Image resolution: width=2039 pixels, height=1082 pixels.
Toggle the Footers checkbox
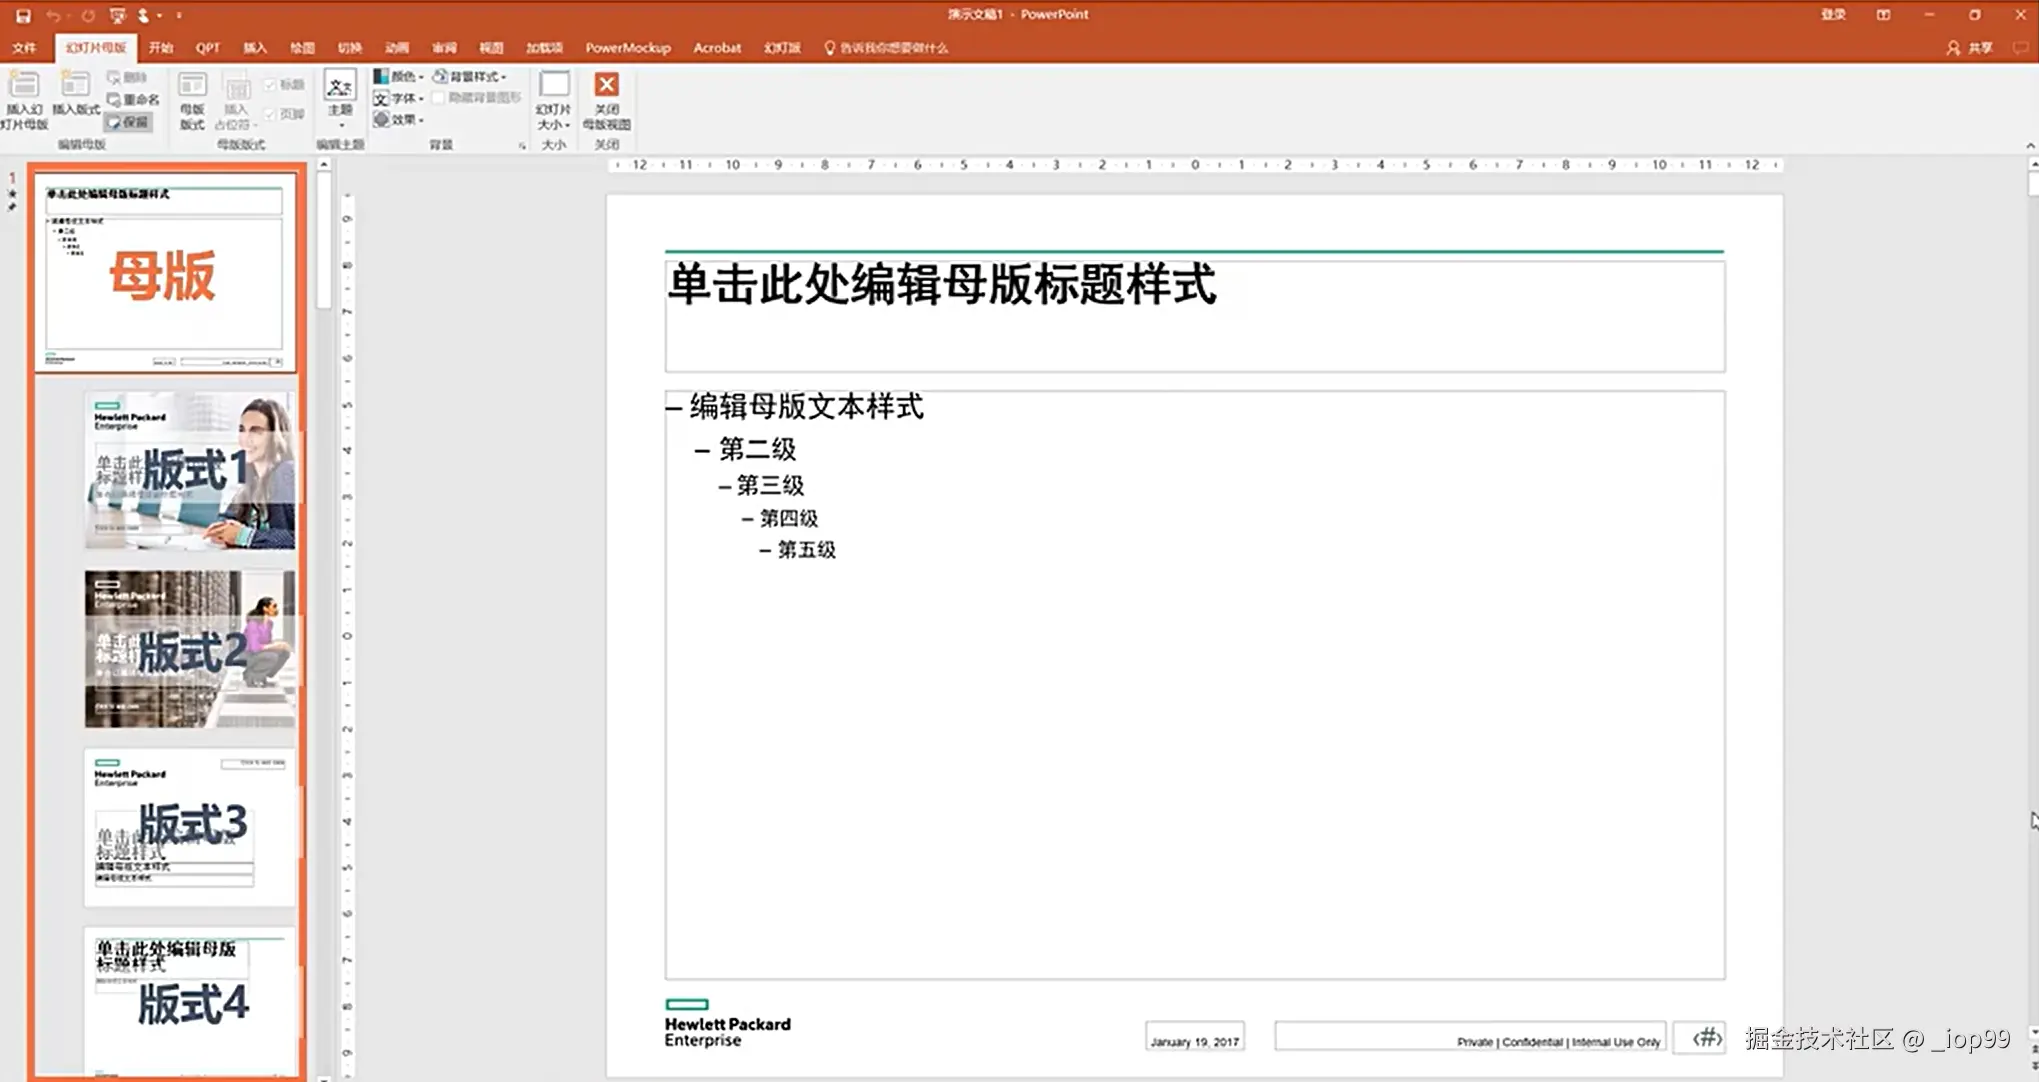[x=271, y=114]
